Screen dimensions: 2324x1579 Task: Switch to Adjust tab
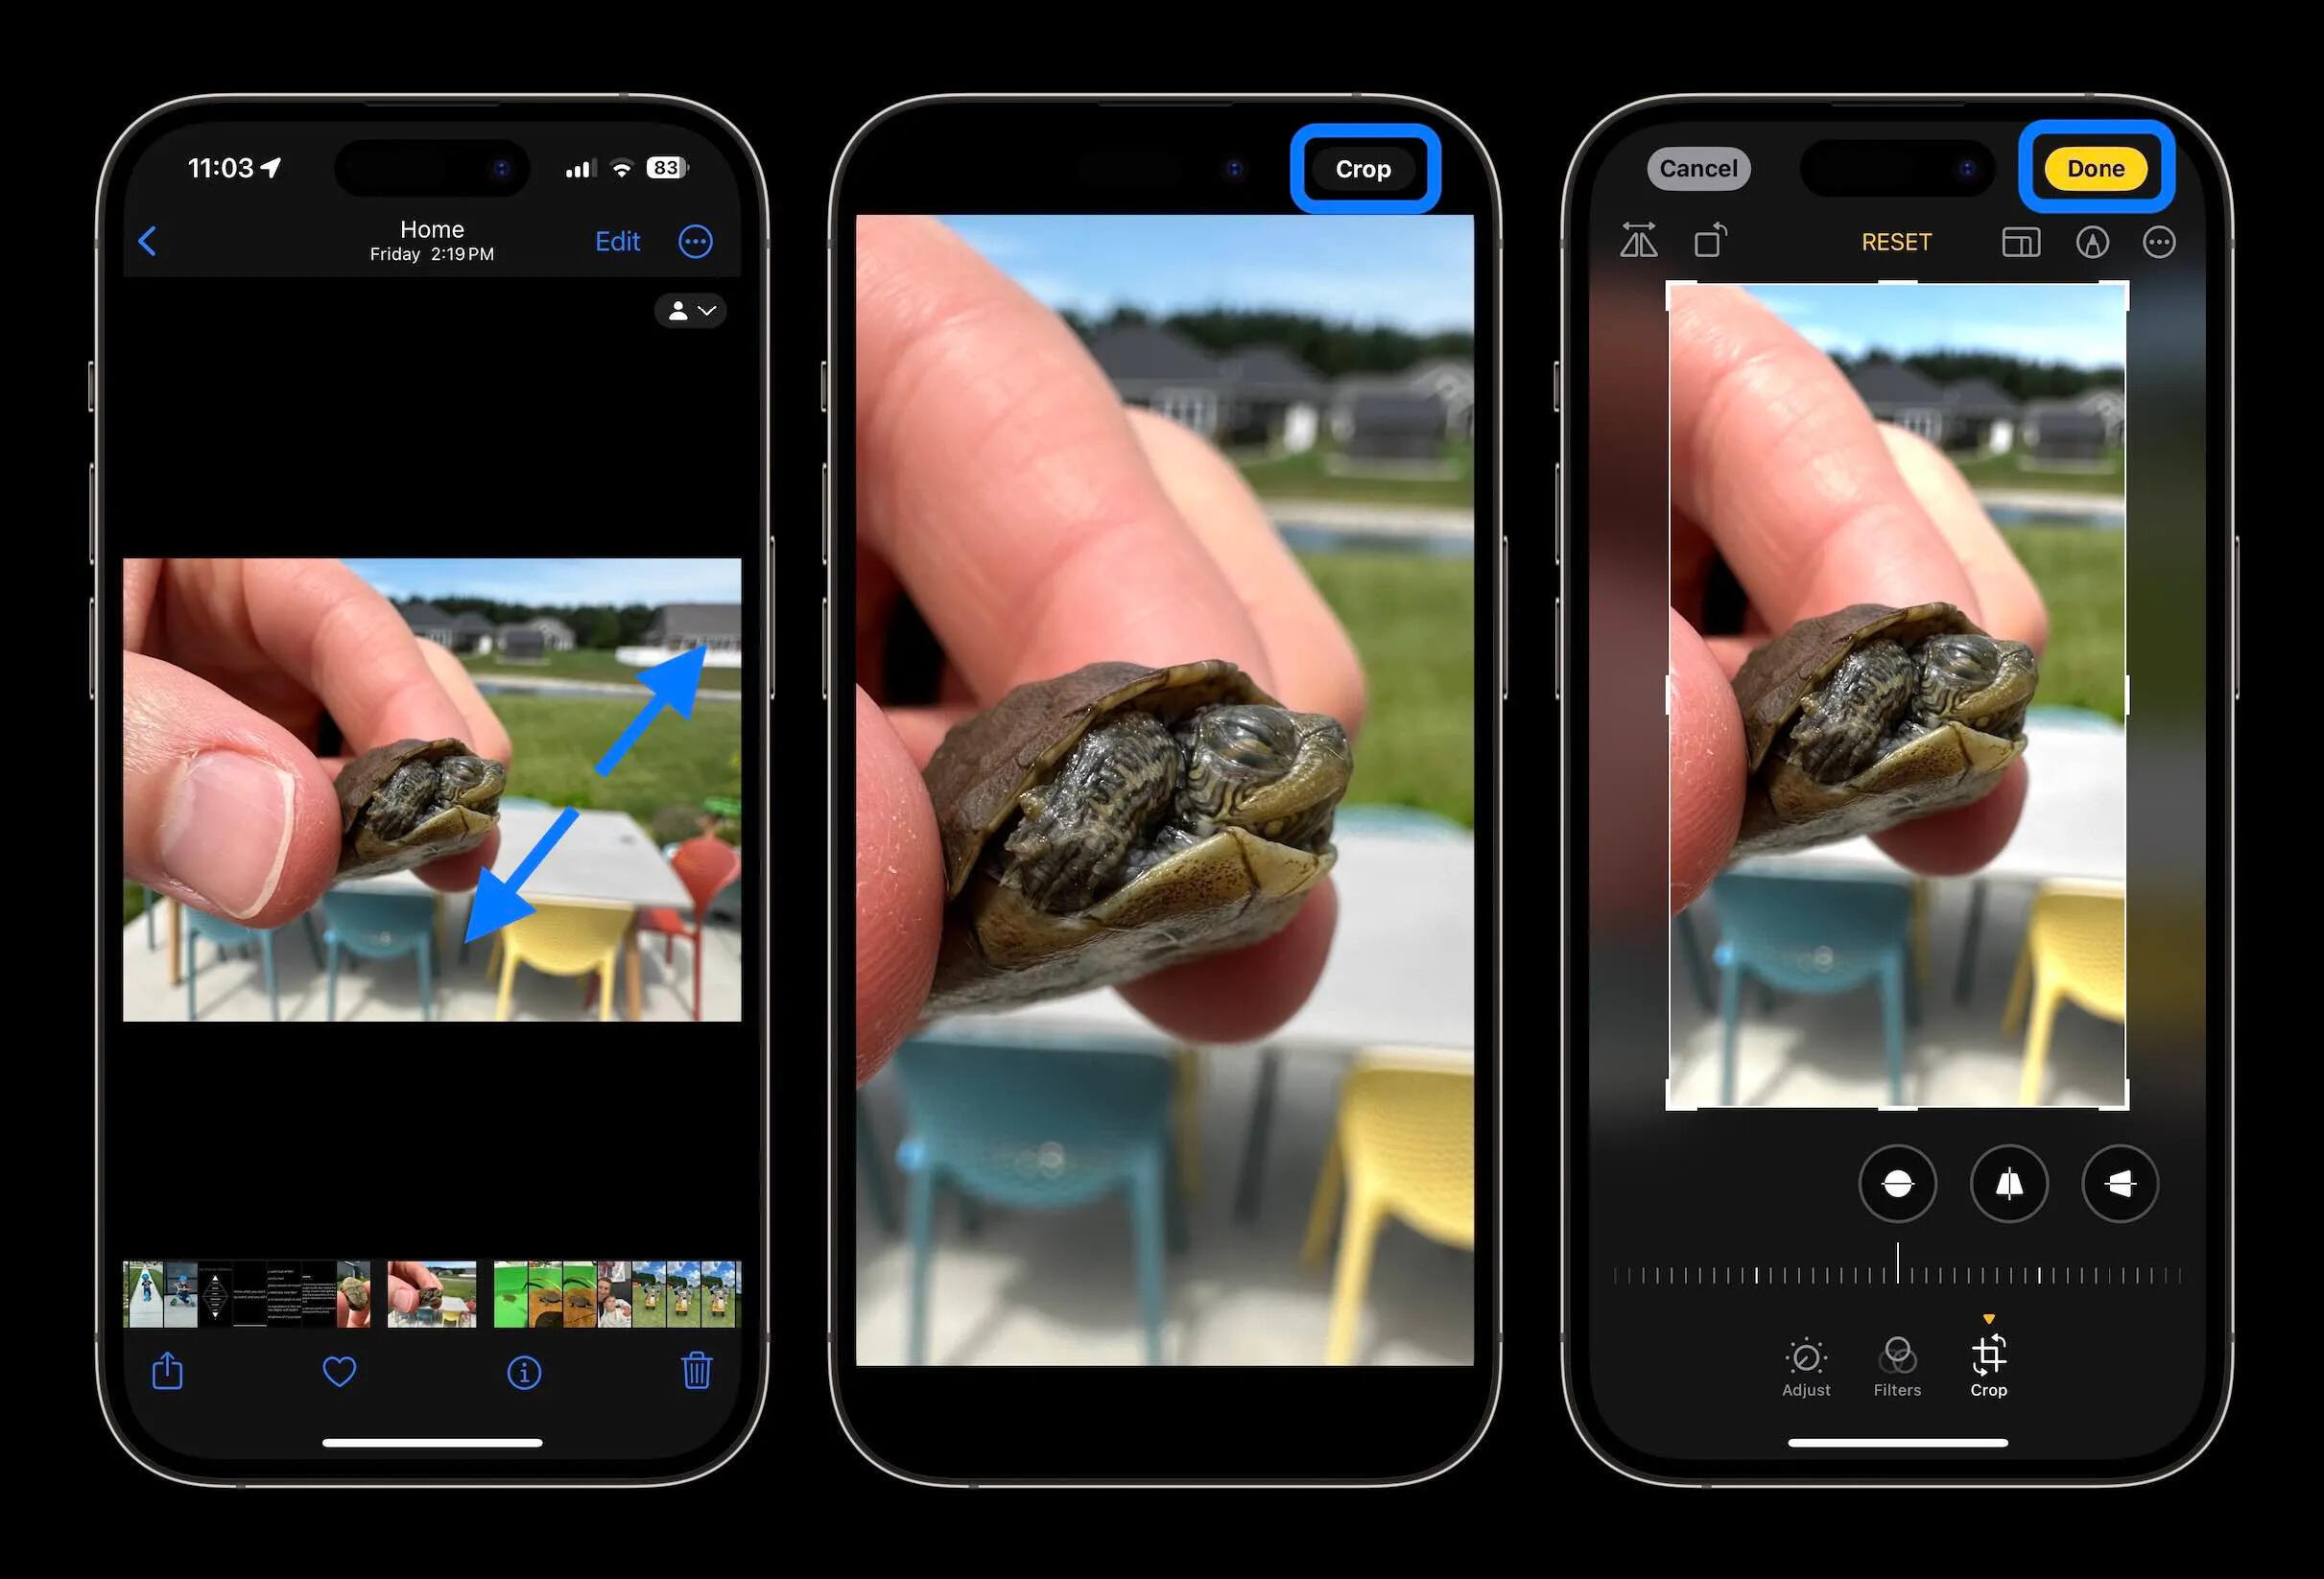(1804, 1366)
